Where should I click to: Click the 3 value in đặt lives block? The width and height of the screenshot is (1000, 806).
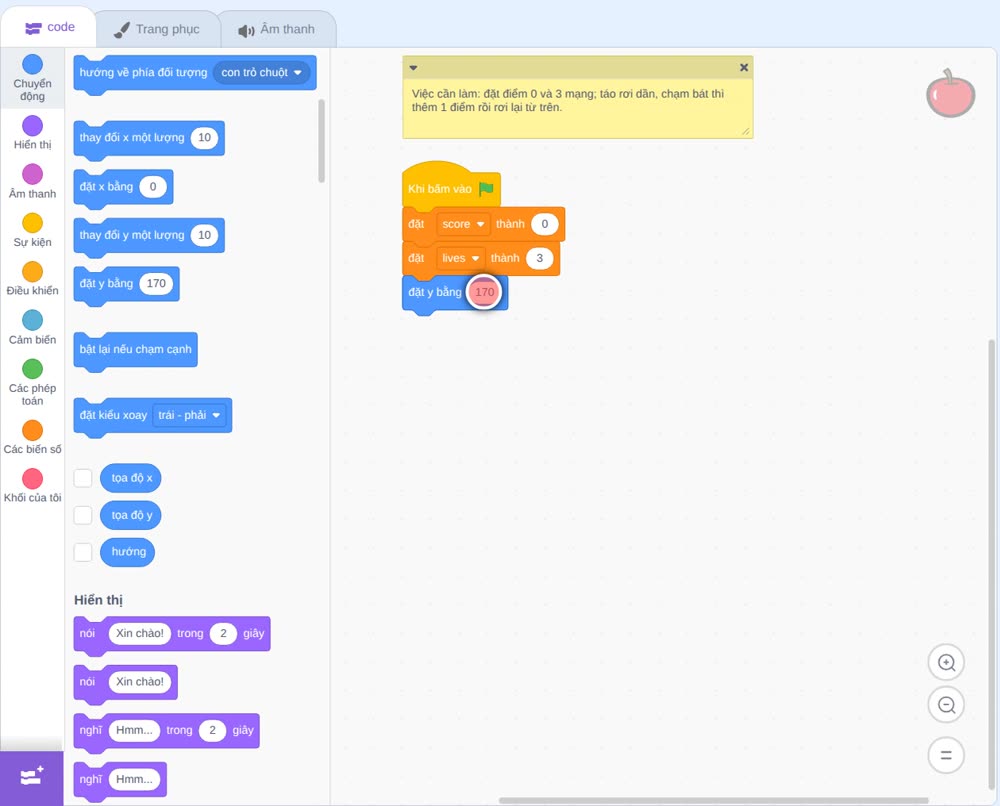click(x=540, y=258)
